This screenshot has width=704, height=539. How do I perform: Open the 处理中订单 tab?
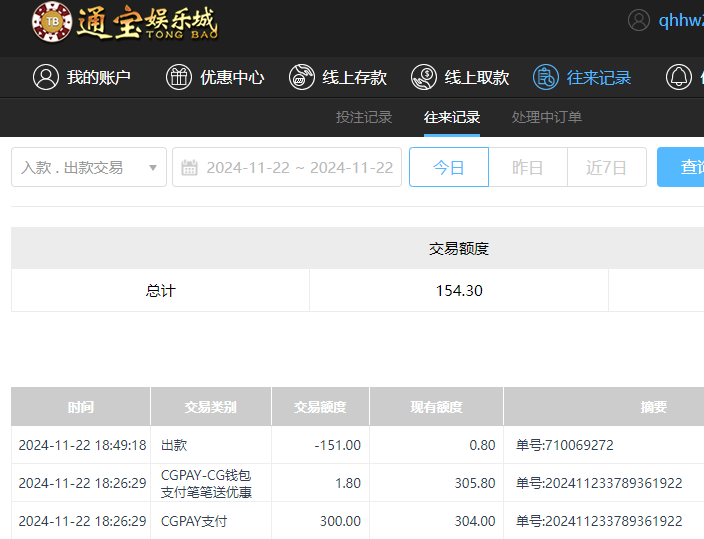pos(547,117)
